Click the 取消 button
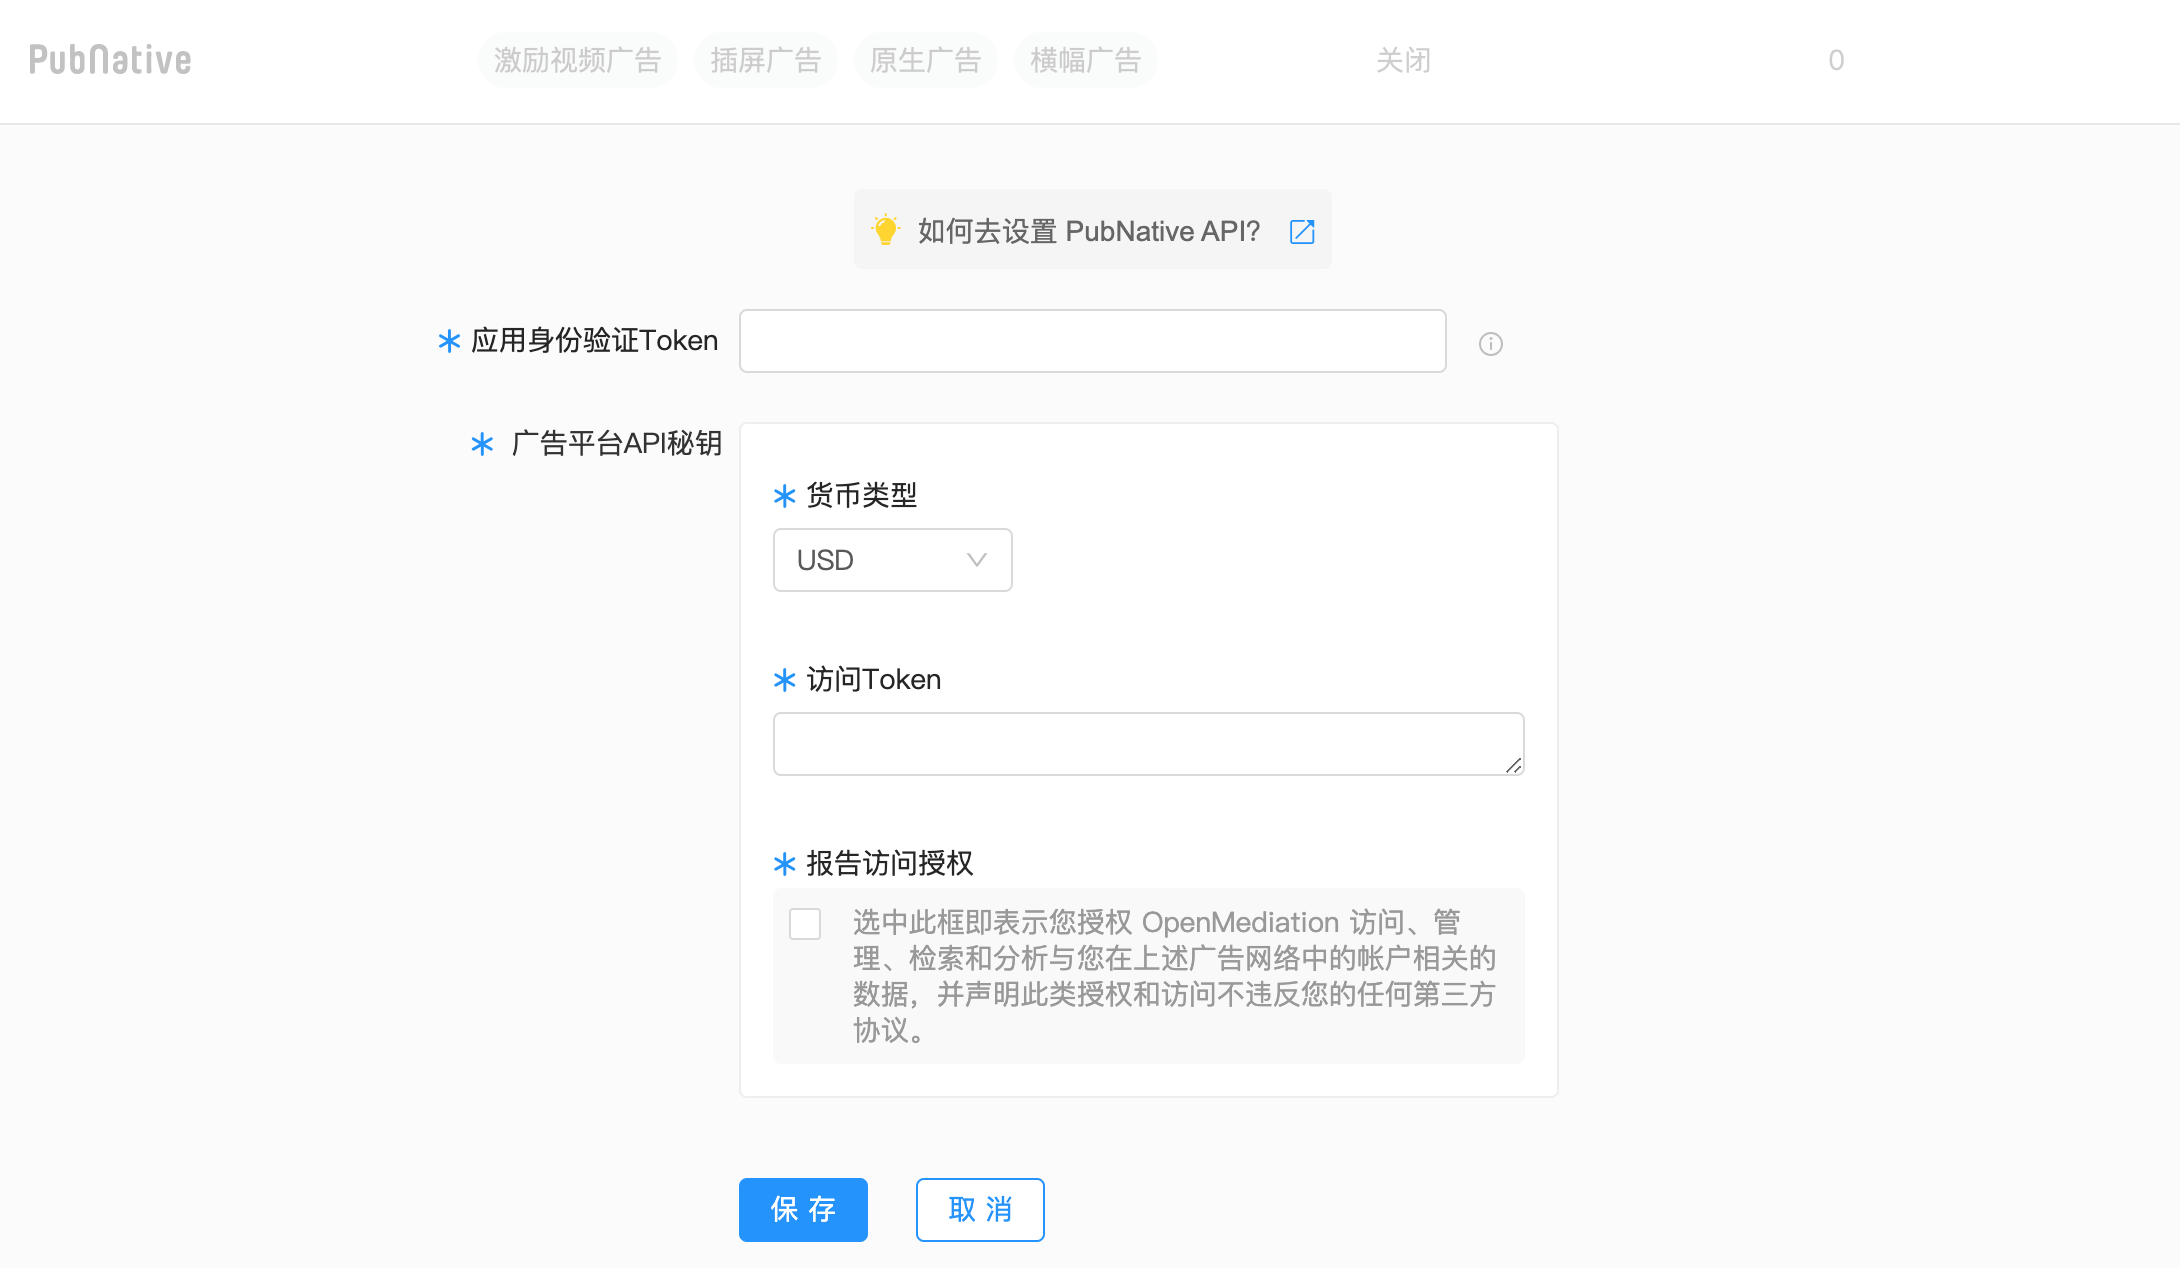The image size is (2180, 1268). click(980, 1210)
